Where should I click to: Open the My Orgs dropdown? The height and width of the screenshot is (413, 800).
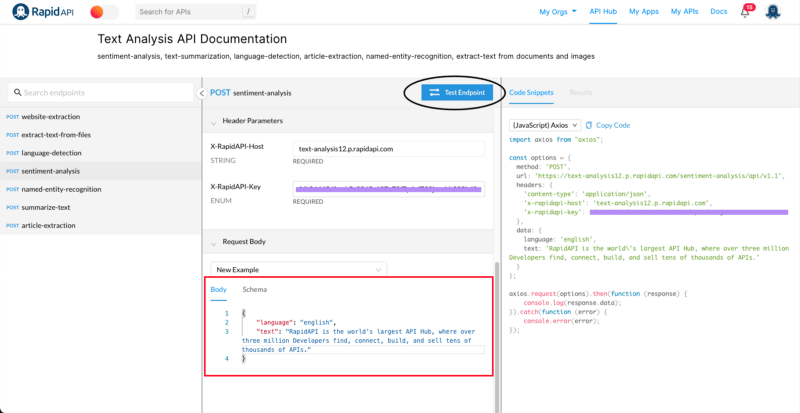pyautogui.click(x=558, y=12)
